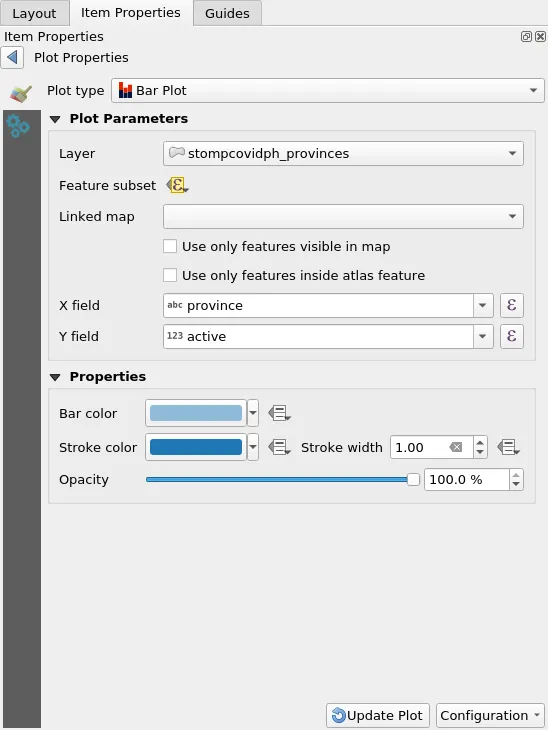Open the Linked map dropdown
This screenshot has height=730, width=548.
343,216
